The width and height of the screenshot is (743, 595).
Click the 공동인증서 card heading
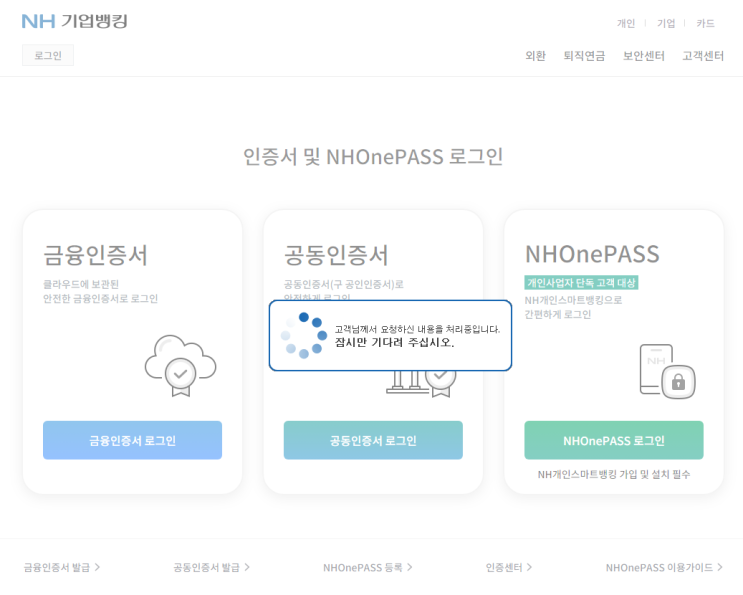tap(336, 255)
